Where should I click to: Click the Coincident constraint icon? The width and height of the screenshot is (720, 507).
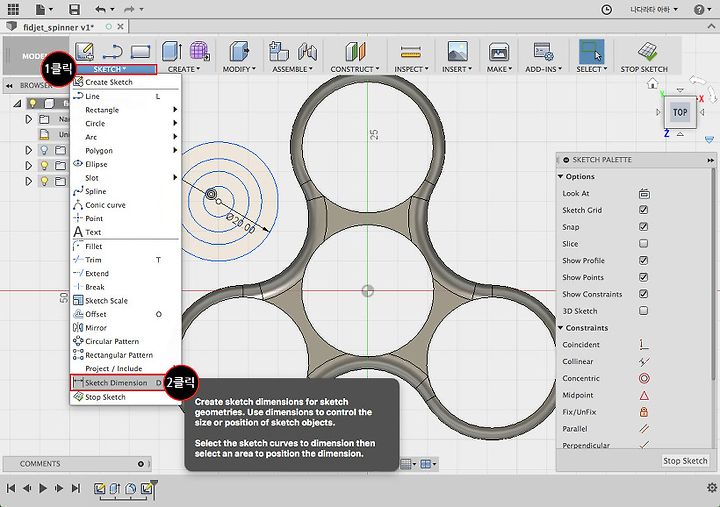coord(644,344)
